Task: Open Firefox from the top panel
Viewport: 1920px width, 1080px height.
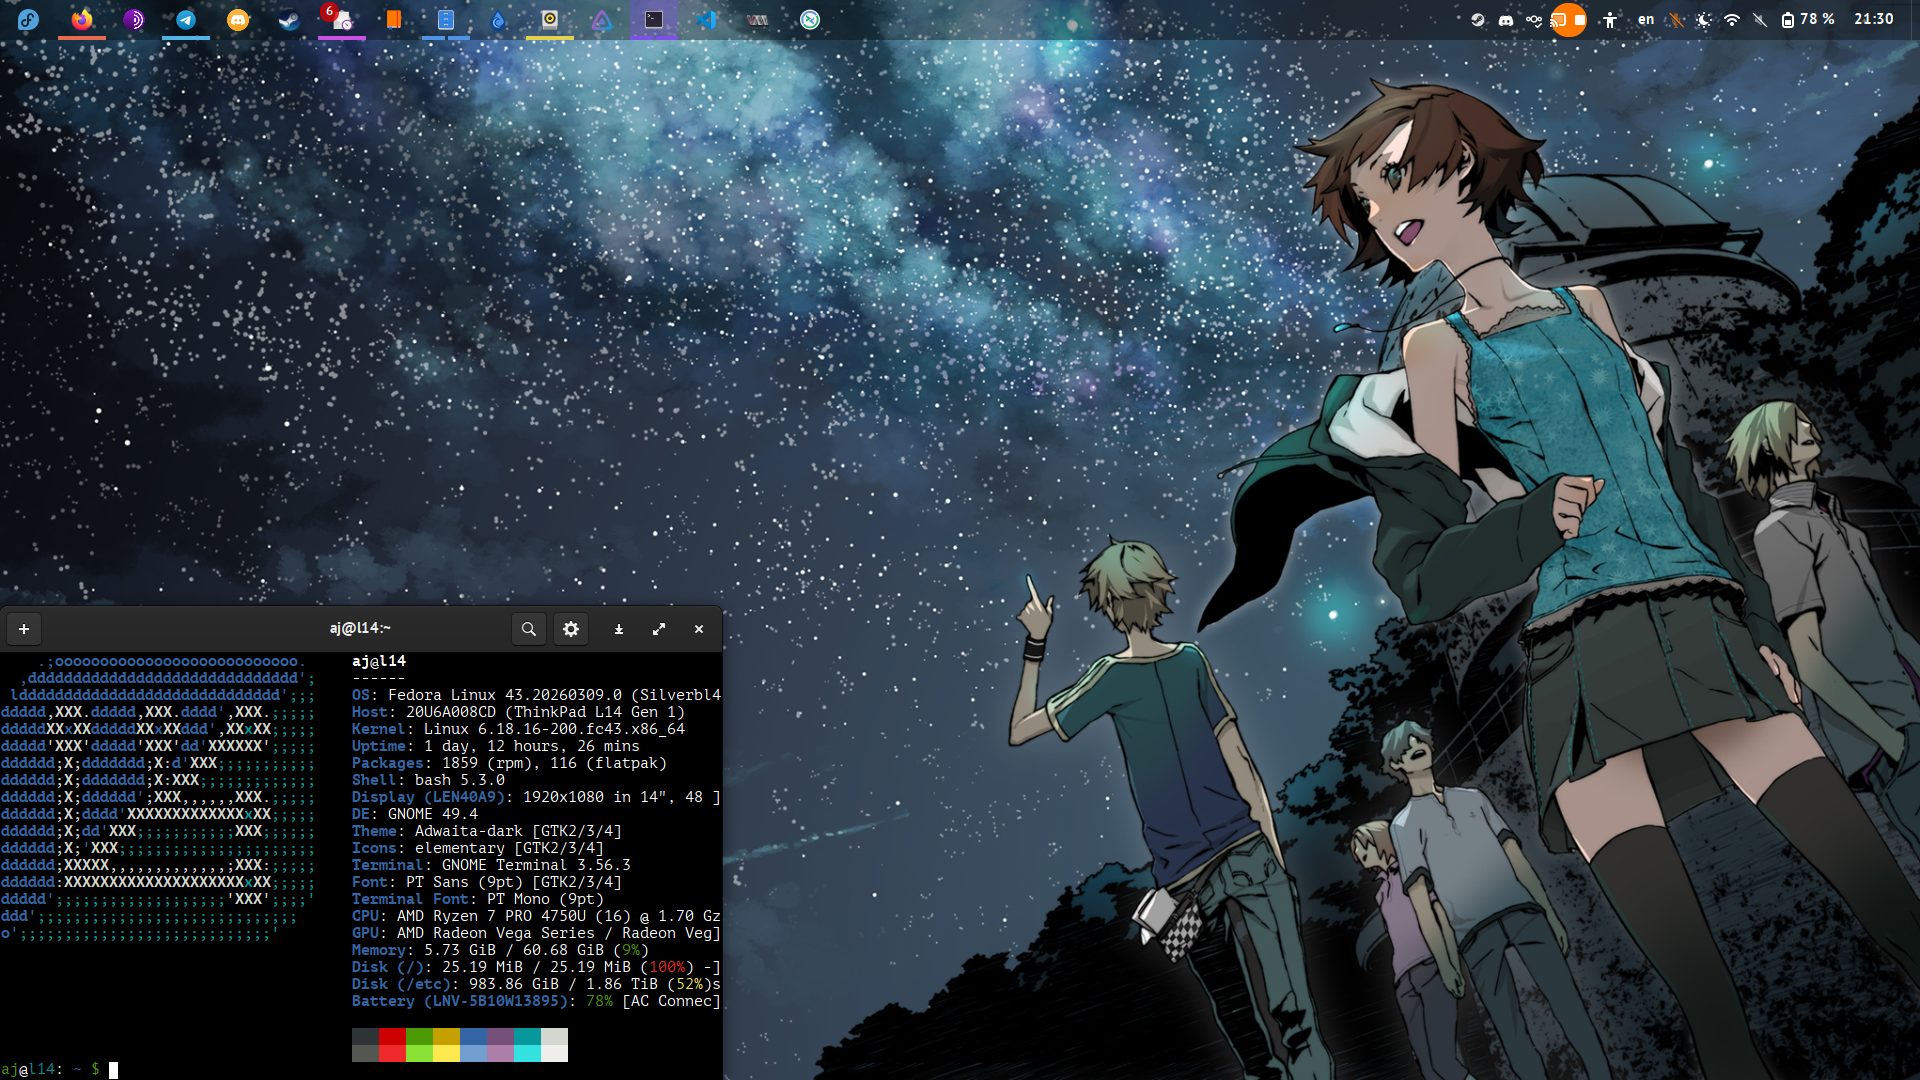Action: coord(82,19)
